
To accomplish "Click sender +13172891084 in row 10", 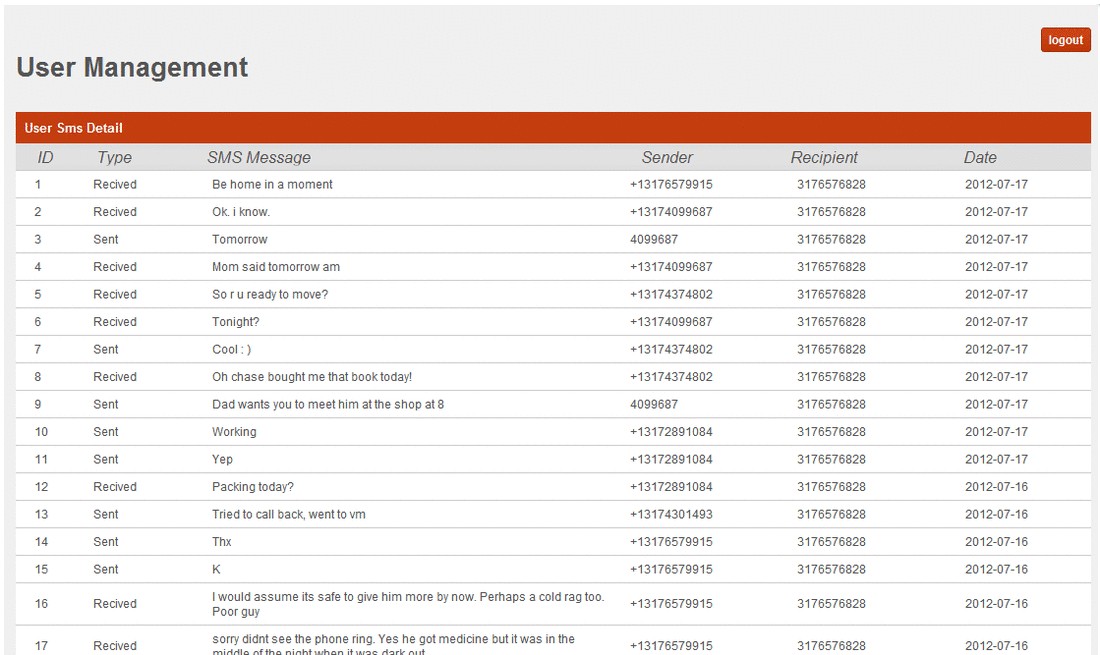I will tap(671, 432).
